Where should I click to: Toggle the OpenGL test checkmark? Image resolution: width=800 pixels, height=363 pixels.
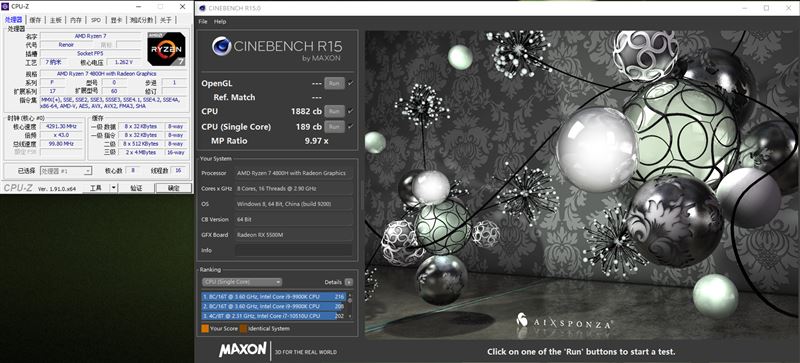click(351, 83)
